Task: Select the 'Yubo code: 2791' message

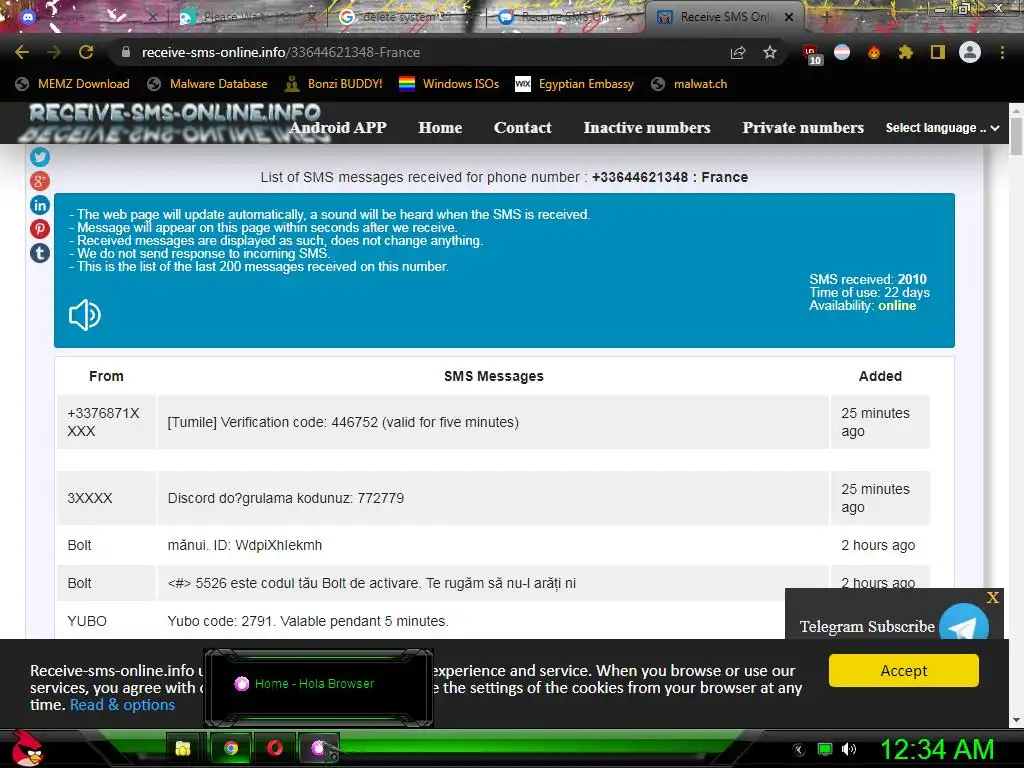Action: [308, 621]
